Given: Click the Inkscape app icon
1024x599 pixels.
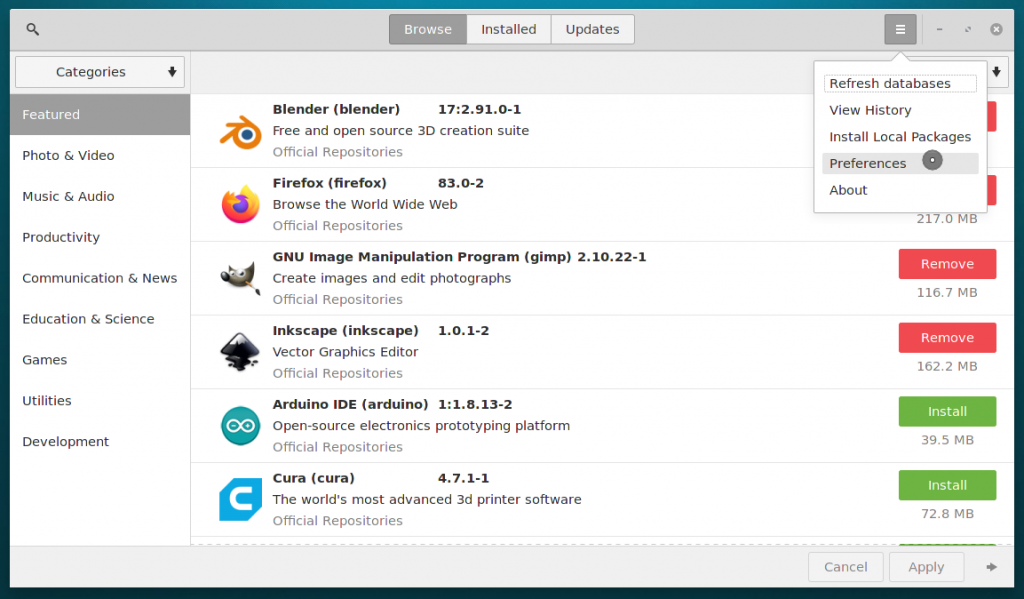Looking at the screenshot, I should click(240, 352).
